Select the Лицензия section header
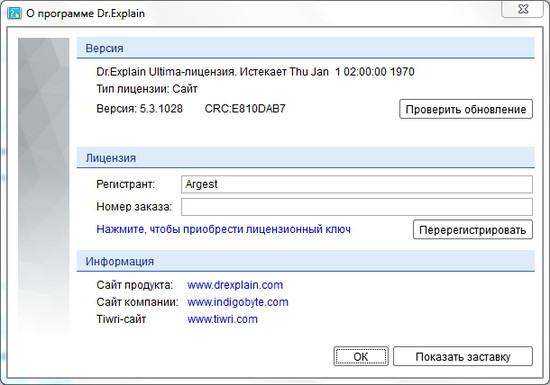The height and width of the screenshot is (385, 550). click(x=306, y=158)
